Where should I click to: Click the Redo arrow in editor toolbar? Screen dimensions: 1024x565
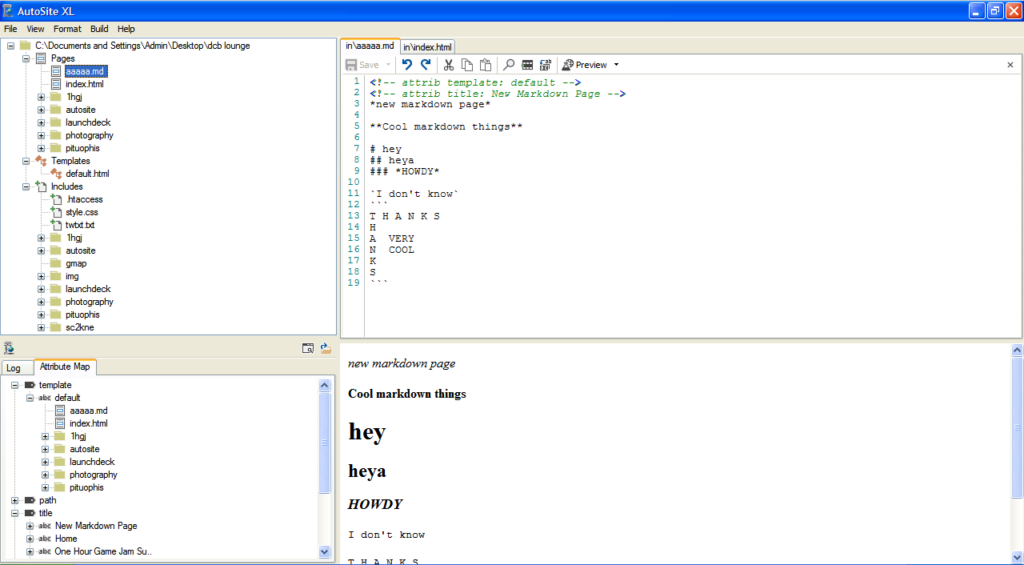[425, 64]
